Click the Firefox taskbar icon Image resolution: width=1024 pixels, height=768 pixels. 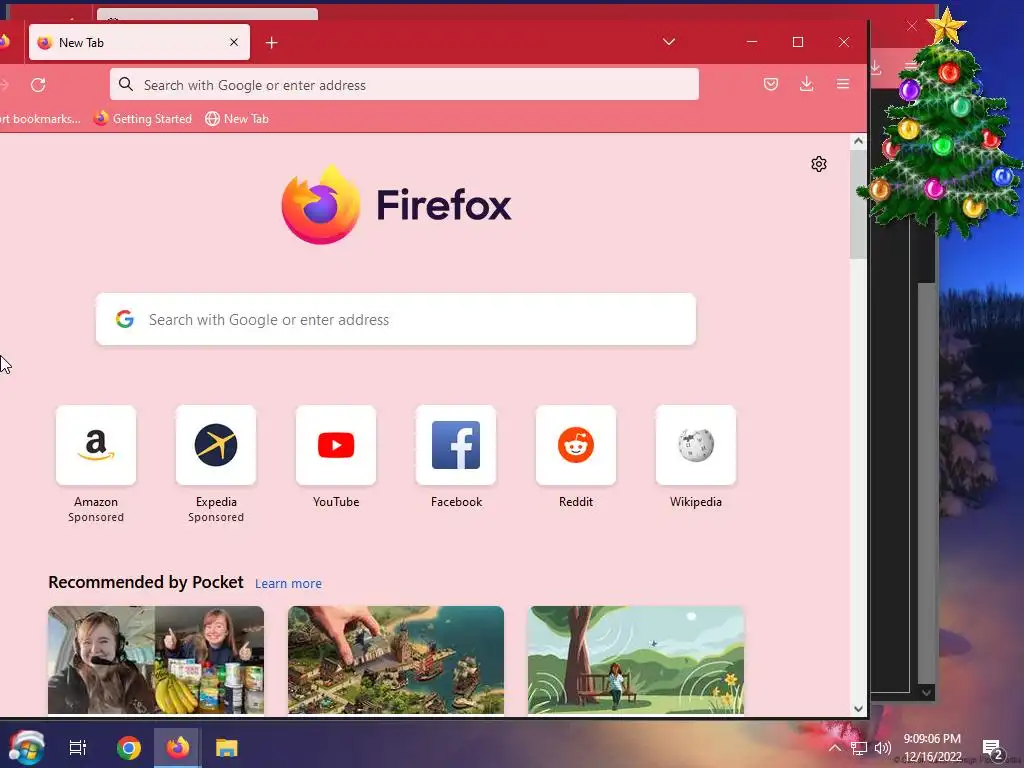click(178, 748)
